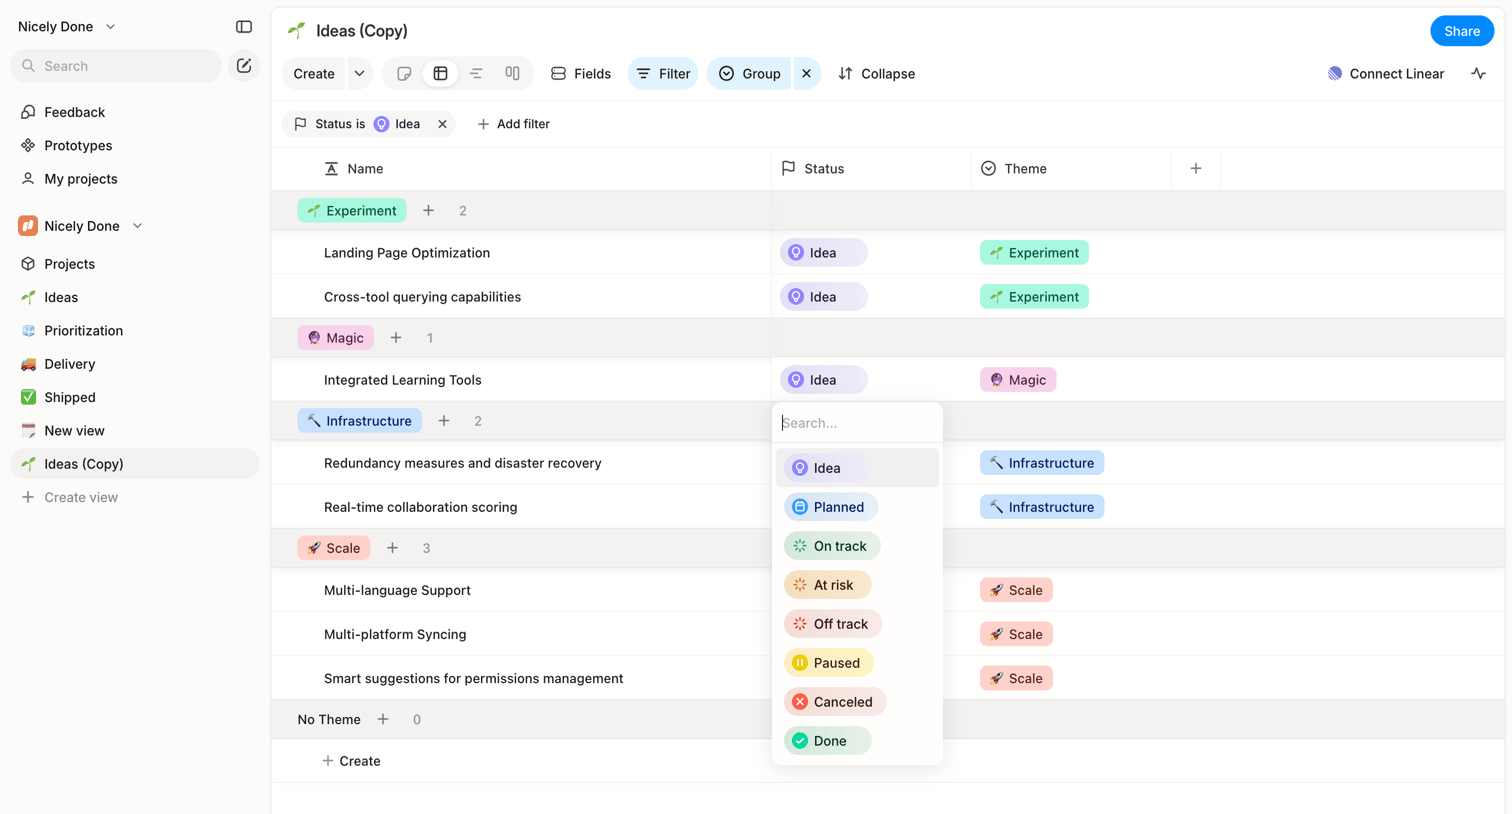Screen dimensions: 1512x814
Task: Click the status dropdown search box
Action: pos(857,423)
